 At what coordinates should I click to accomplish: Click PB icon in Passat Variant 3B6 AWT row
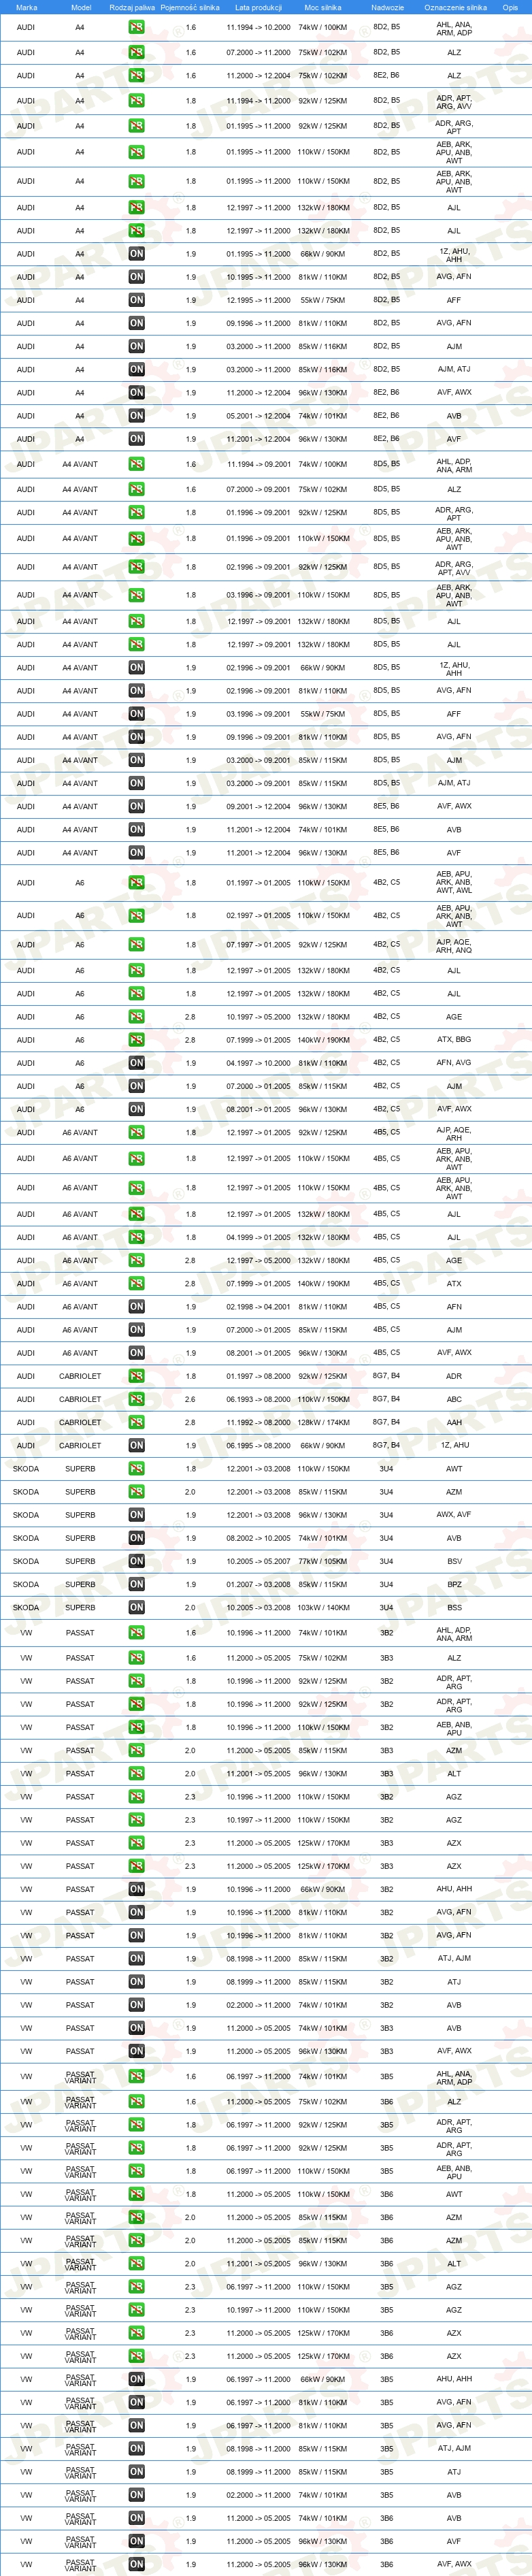[136, 2194]
